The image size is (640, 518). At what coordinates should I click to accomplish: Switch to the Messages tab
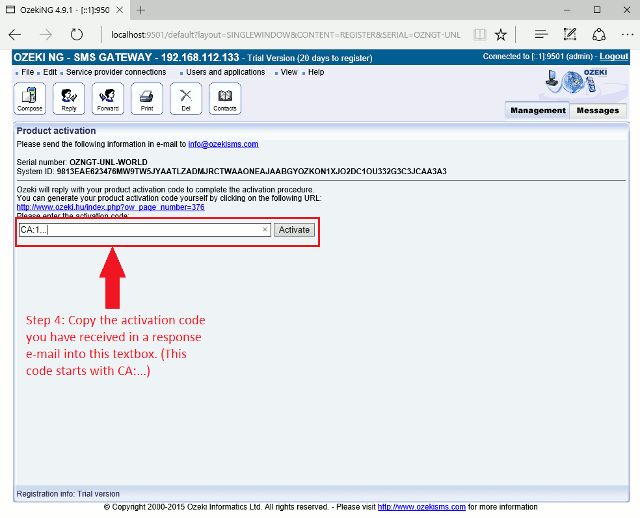598,110
